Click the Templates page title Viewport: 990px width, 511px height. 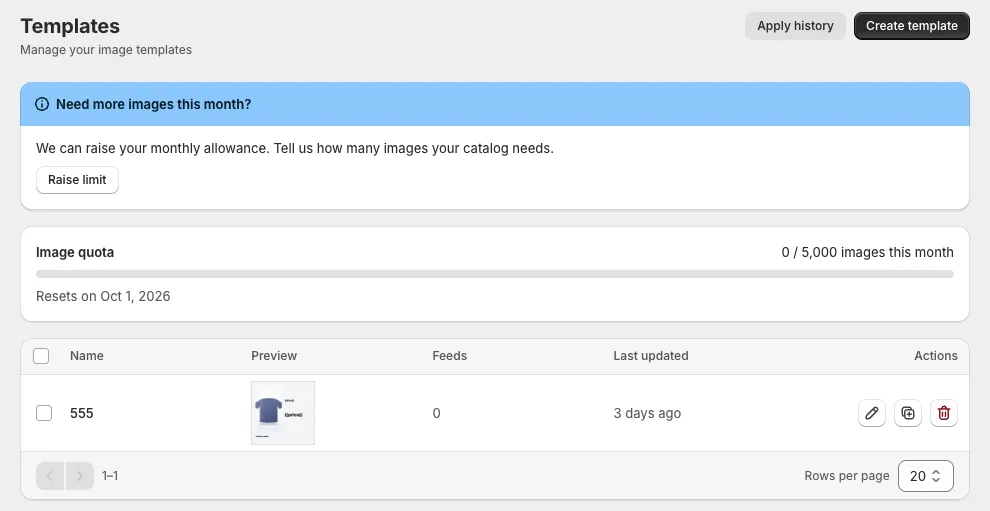(x=70, y=26)
